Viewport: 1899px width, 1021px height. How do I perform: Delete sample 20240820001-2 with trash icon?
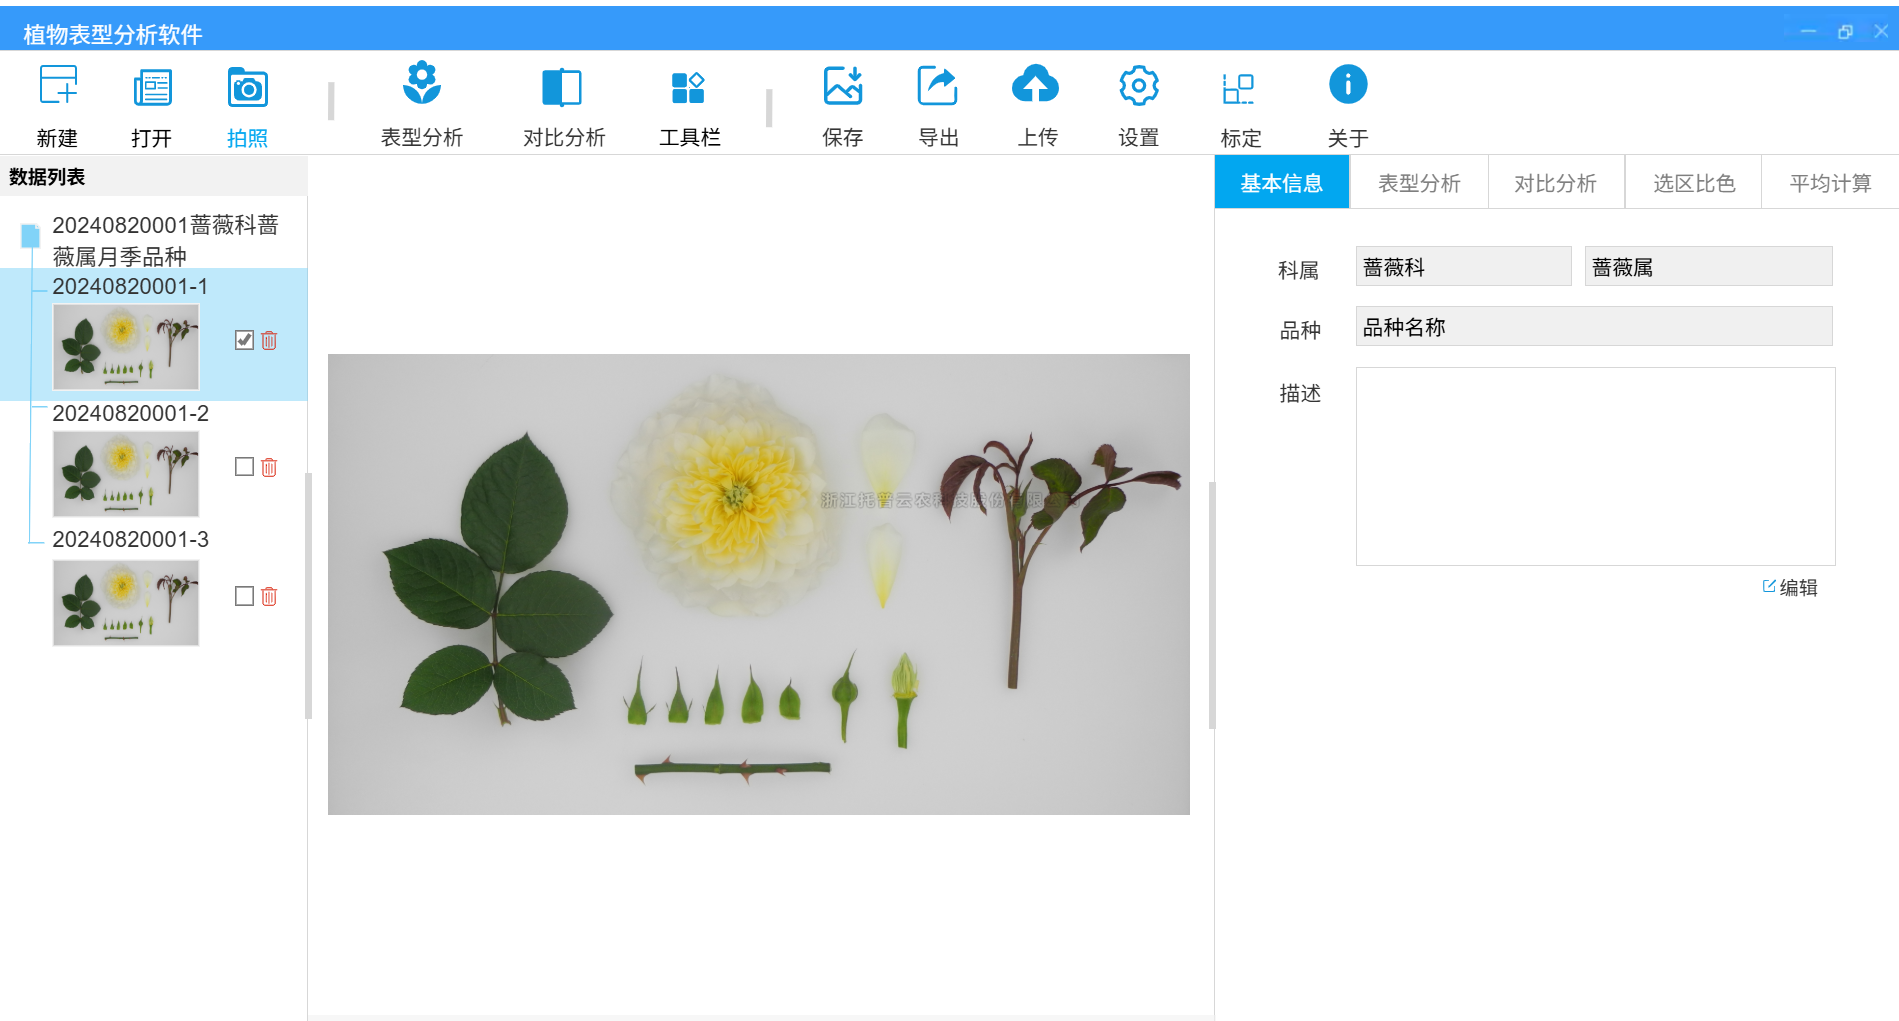(x=268, y=466)
